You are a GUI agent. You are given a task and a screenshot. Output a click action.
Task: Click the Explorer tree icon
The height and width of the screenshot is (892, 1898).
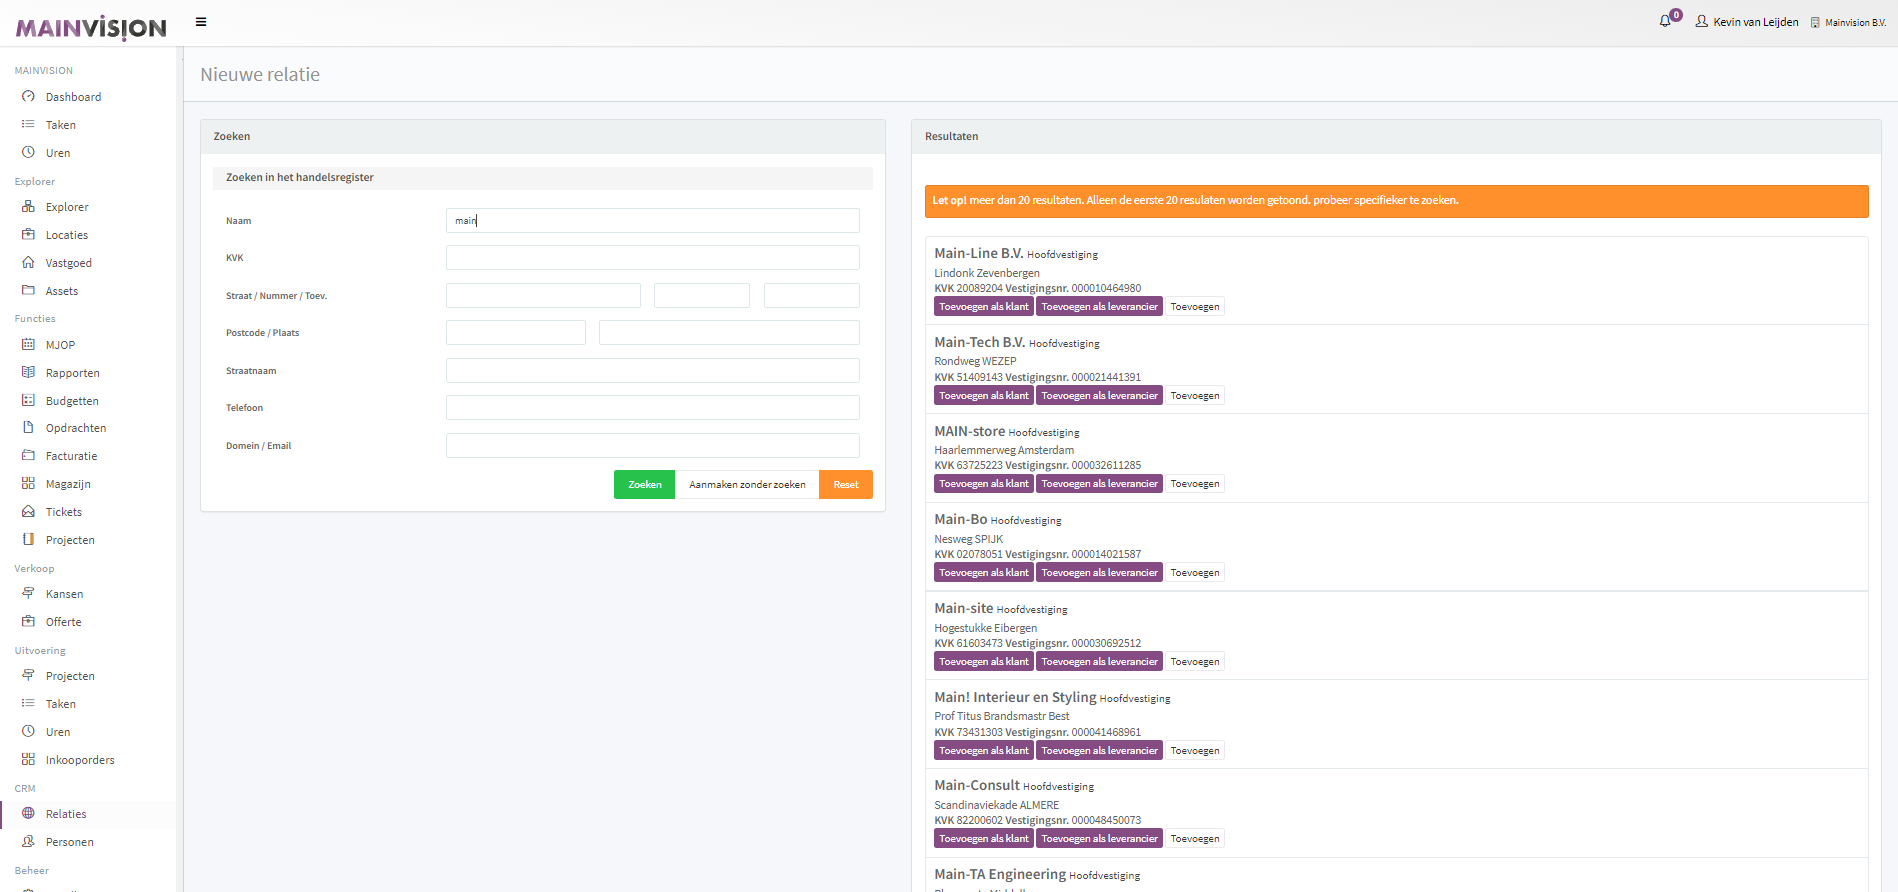28,206
